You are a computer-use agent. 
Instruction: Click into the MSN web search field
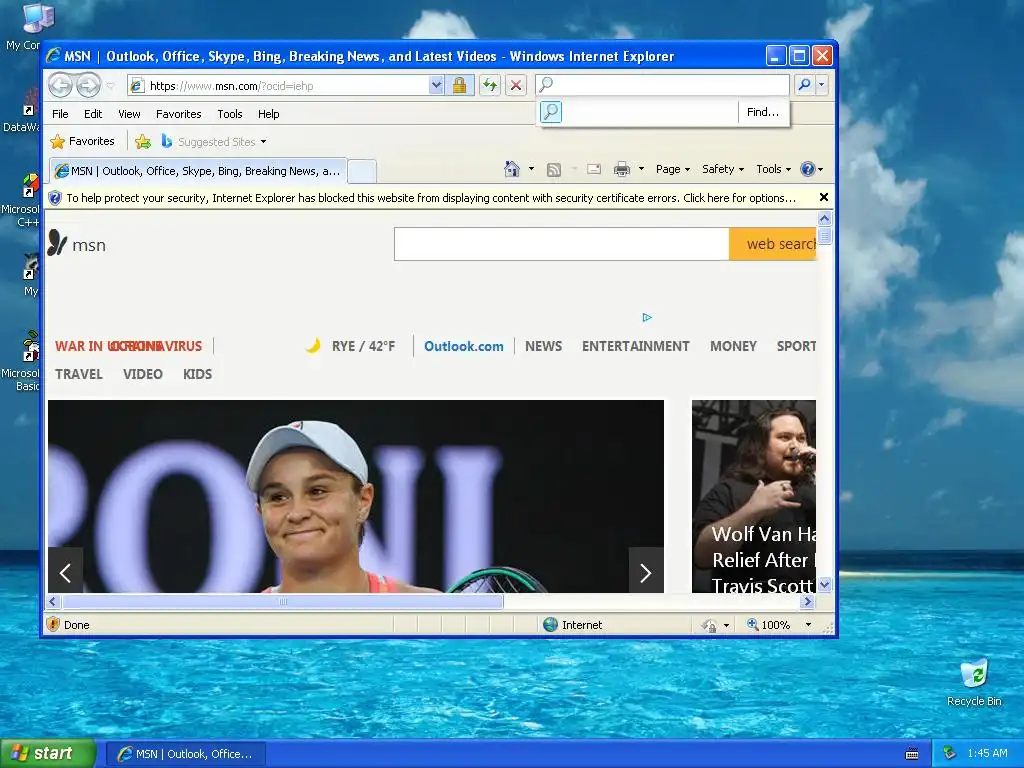coord(562,244)
